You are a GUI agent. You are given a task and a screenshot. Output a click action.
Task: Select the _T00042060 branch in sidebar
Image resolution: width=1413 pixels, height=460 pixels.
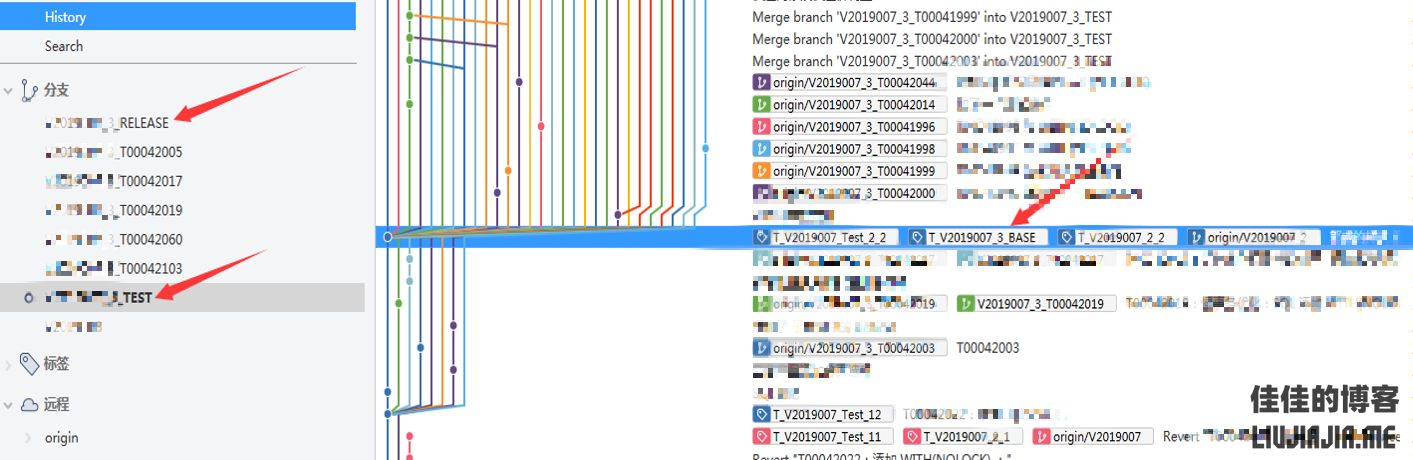pos(114,240)
